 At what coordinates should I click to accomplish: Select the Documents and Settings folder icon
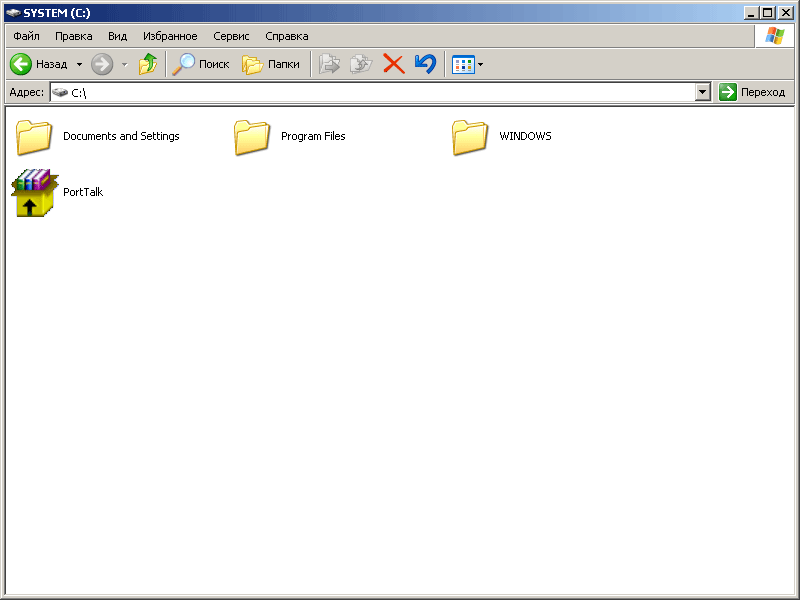pyautogui.click(x=34, y=137)
